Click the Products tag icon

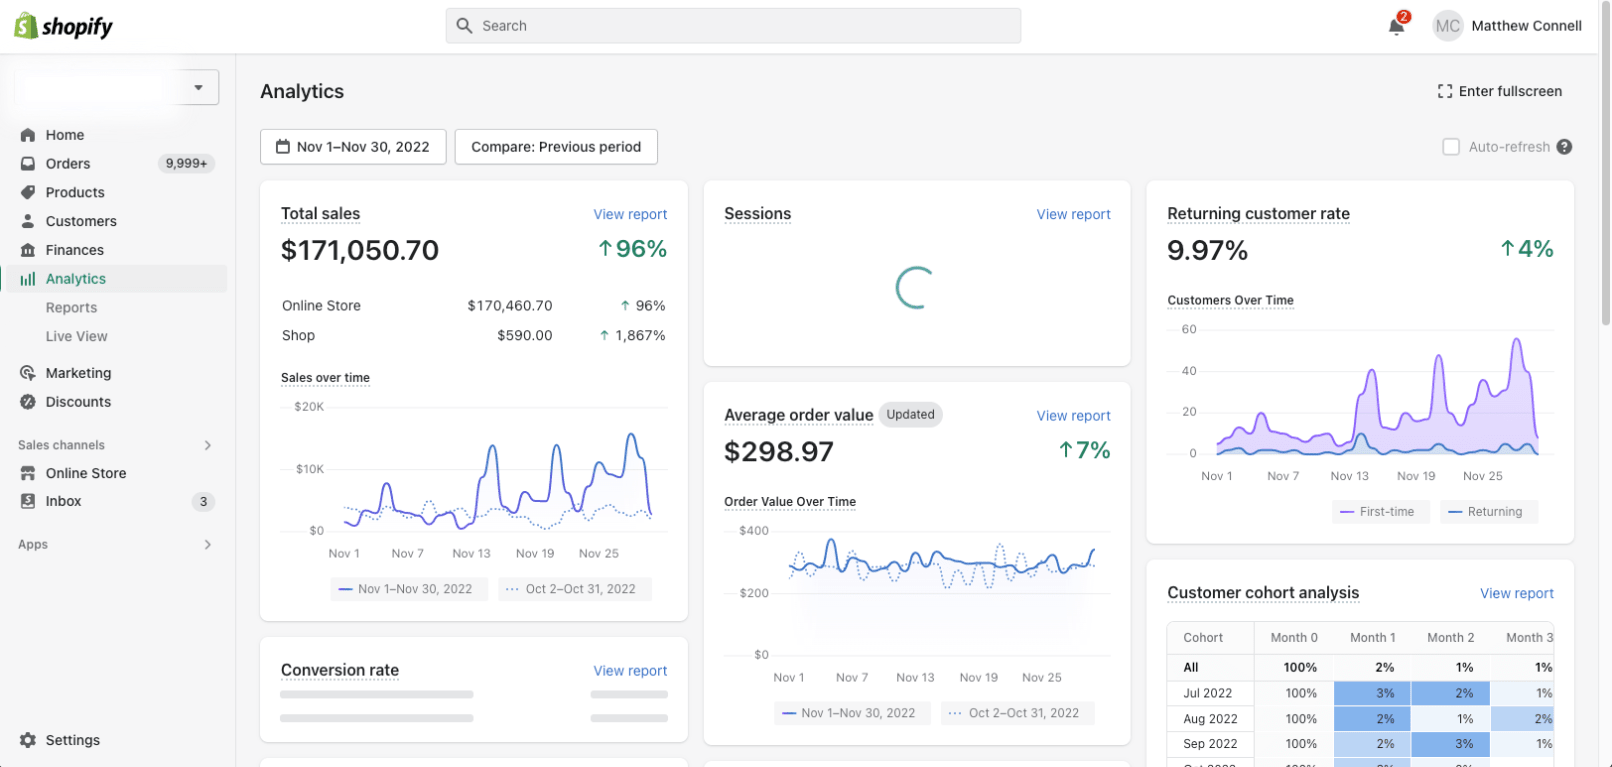(28, 192)
